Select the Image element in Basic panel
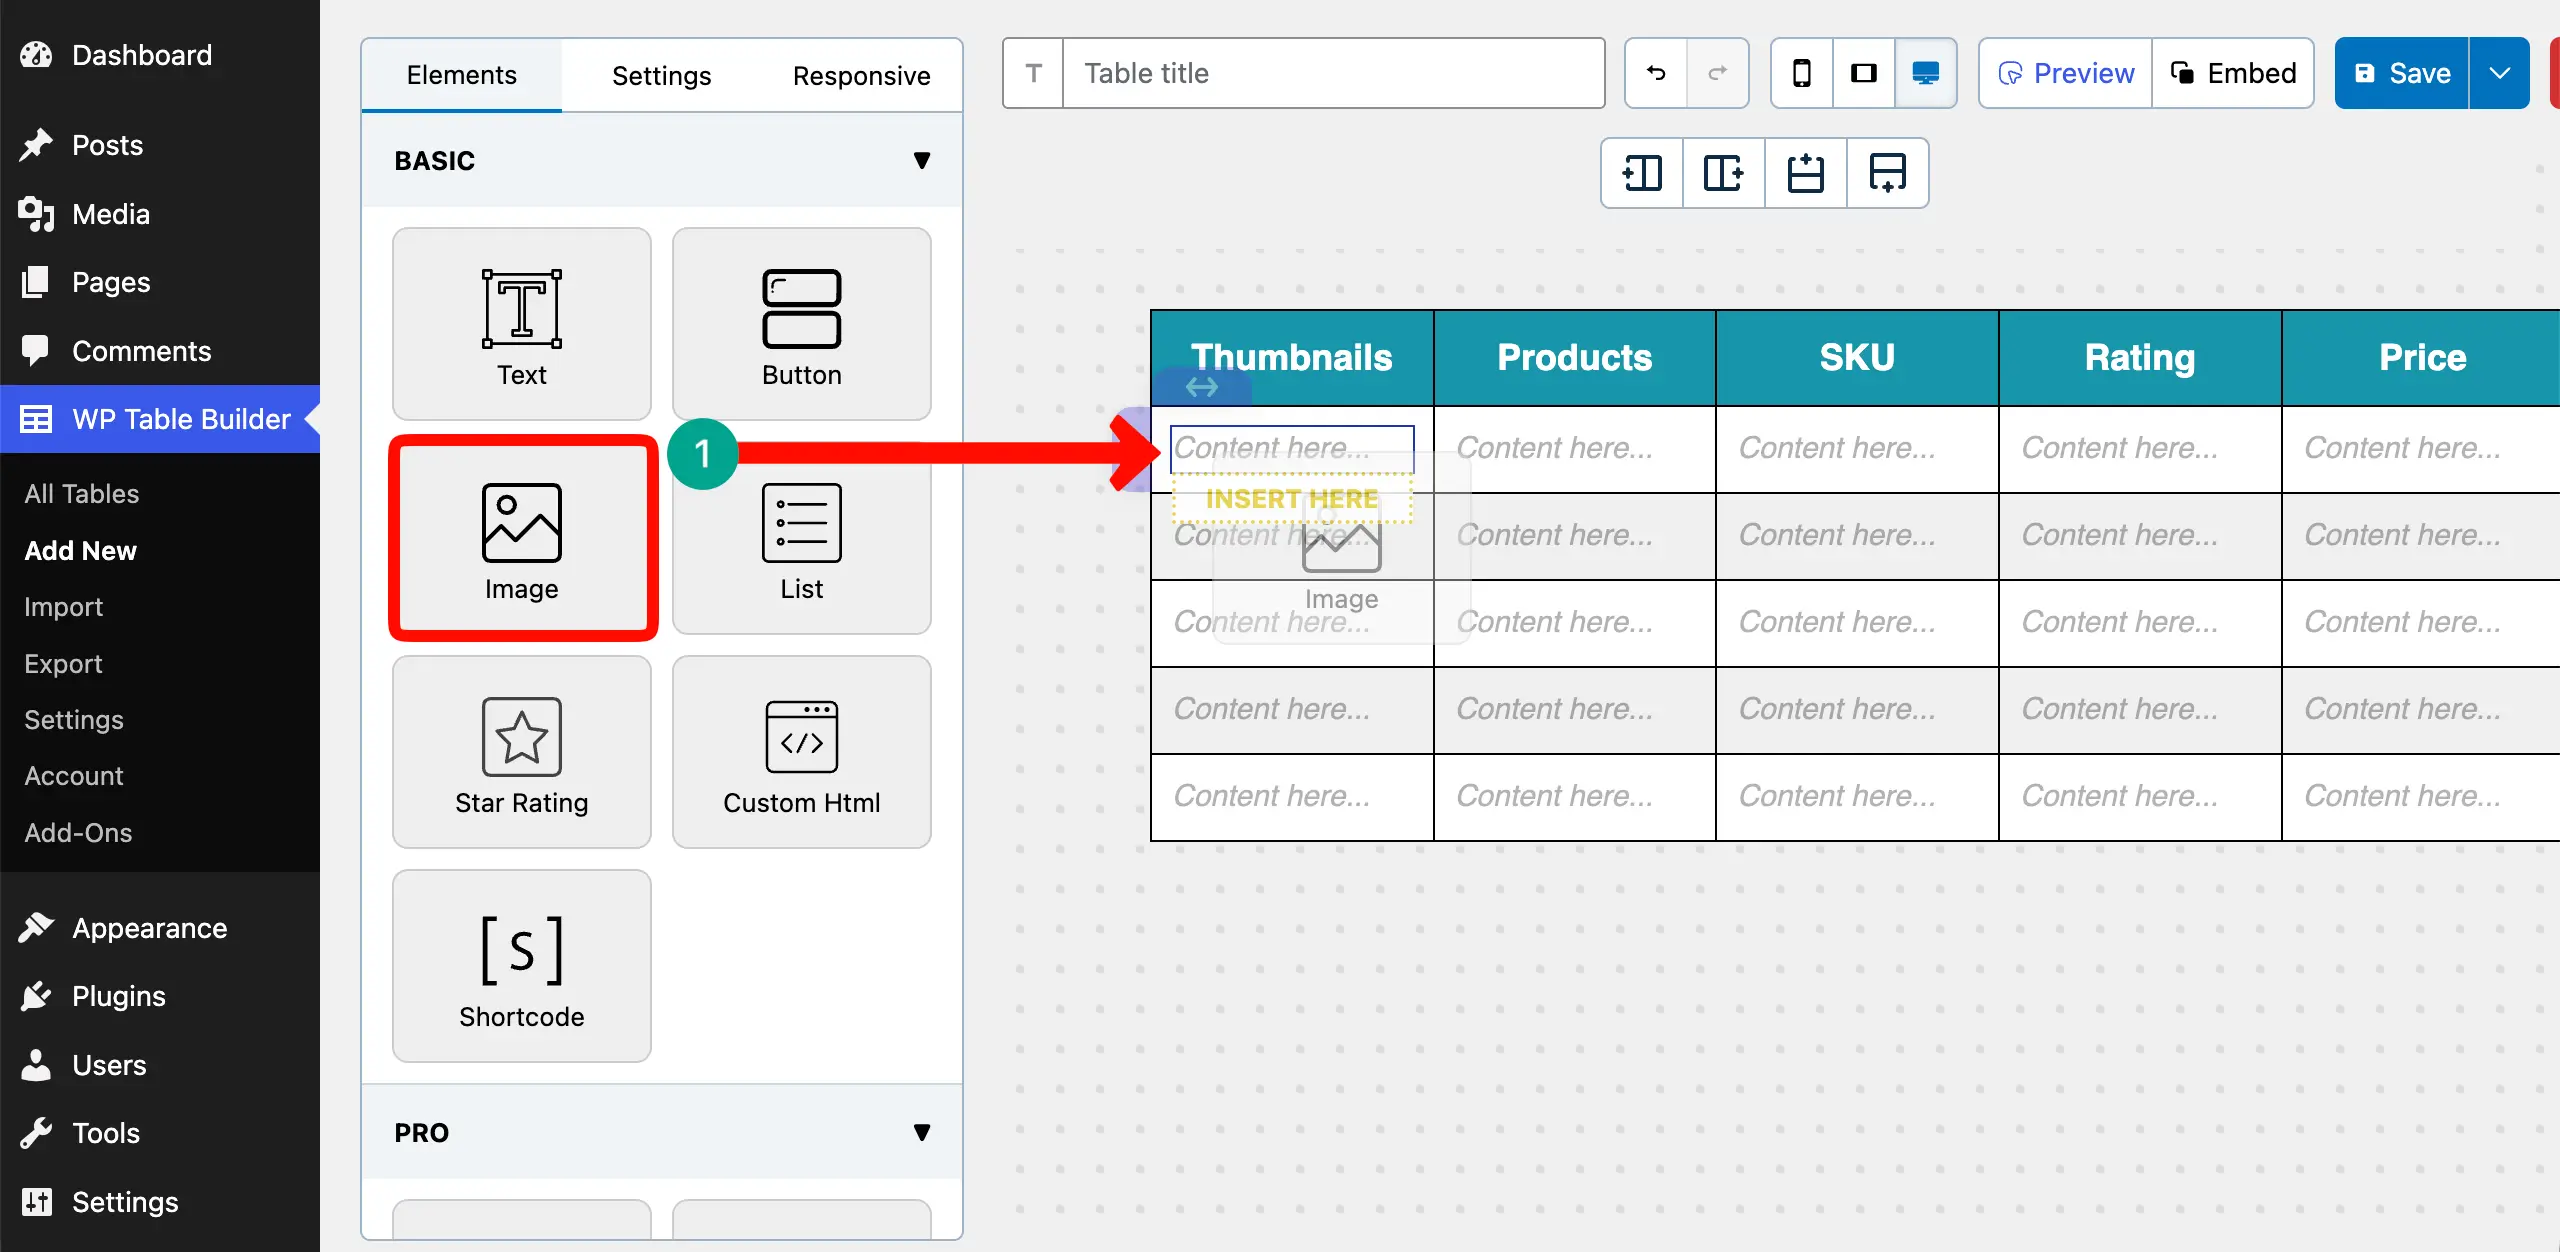Image resolution: width=2560 pixels, height=1252 pixels. click(x=522, y=538)
